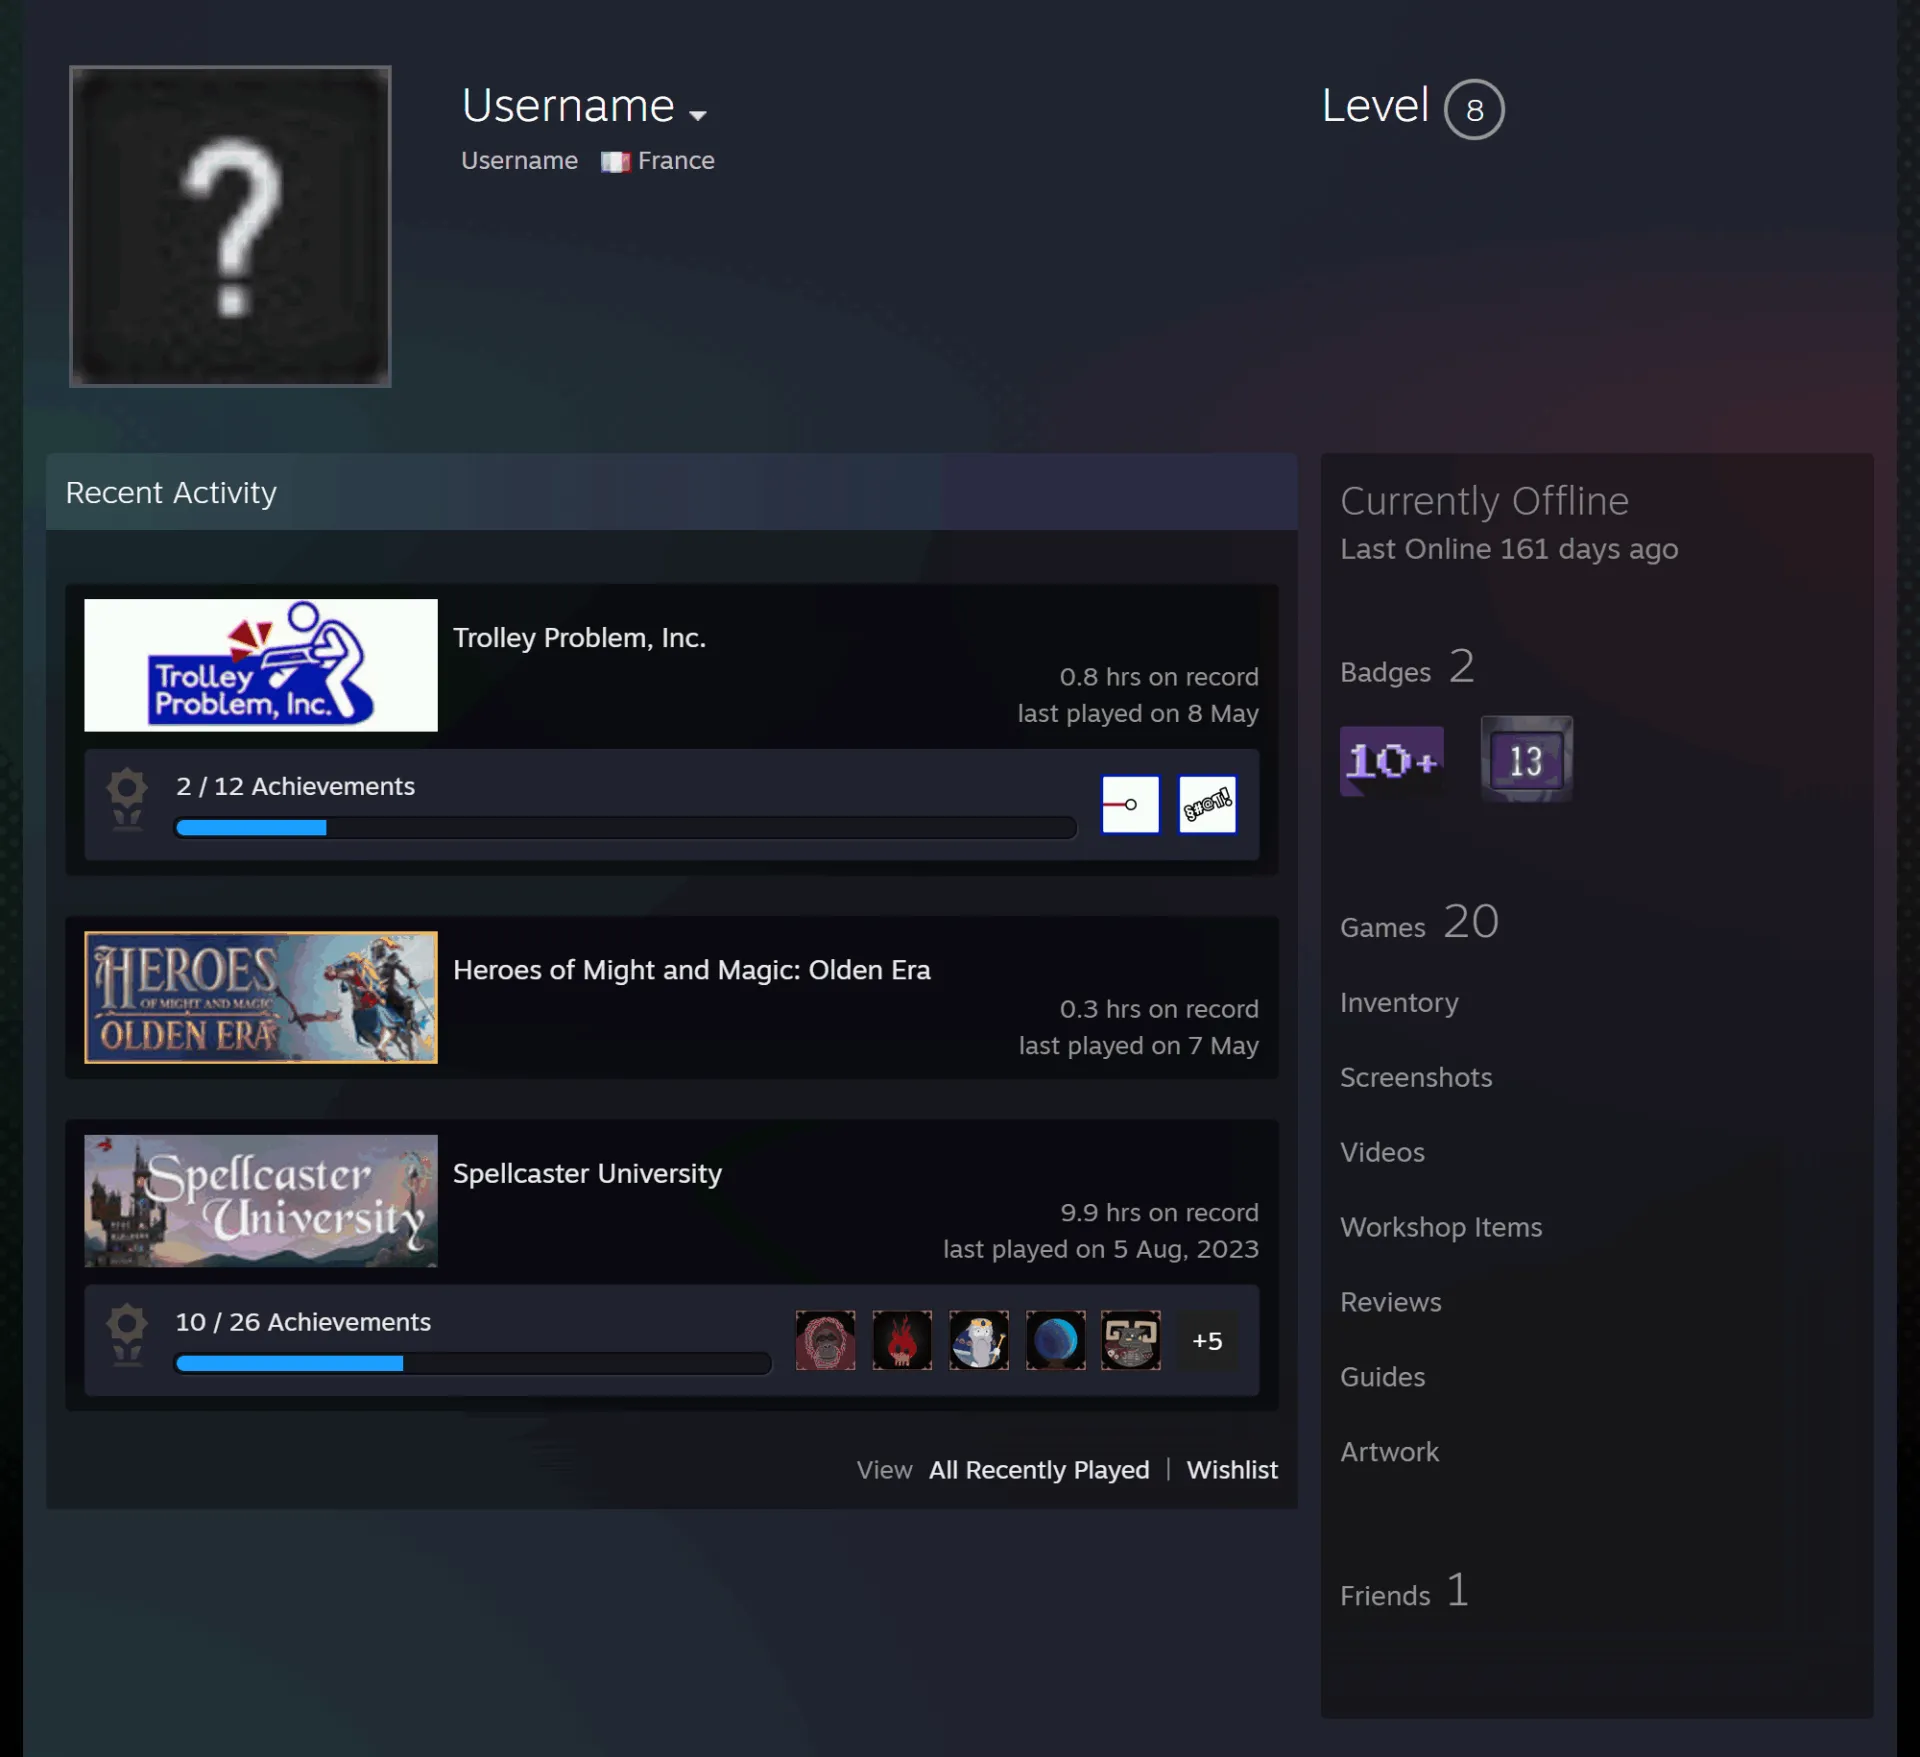Open the Level 8 badge circle
This screenshot has width=1920, height=1757.
(x=1474, y=109)
